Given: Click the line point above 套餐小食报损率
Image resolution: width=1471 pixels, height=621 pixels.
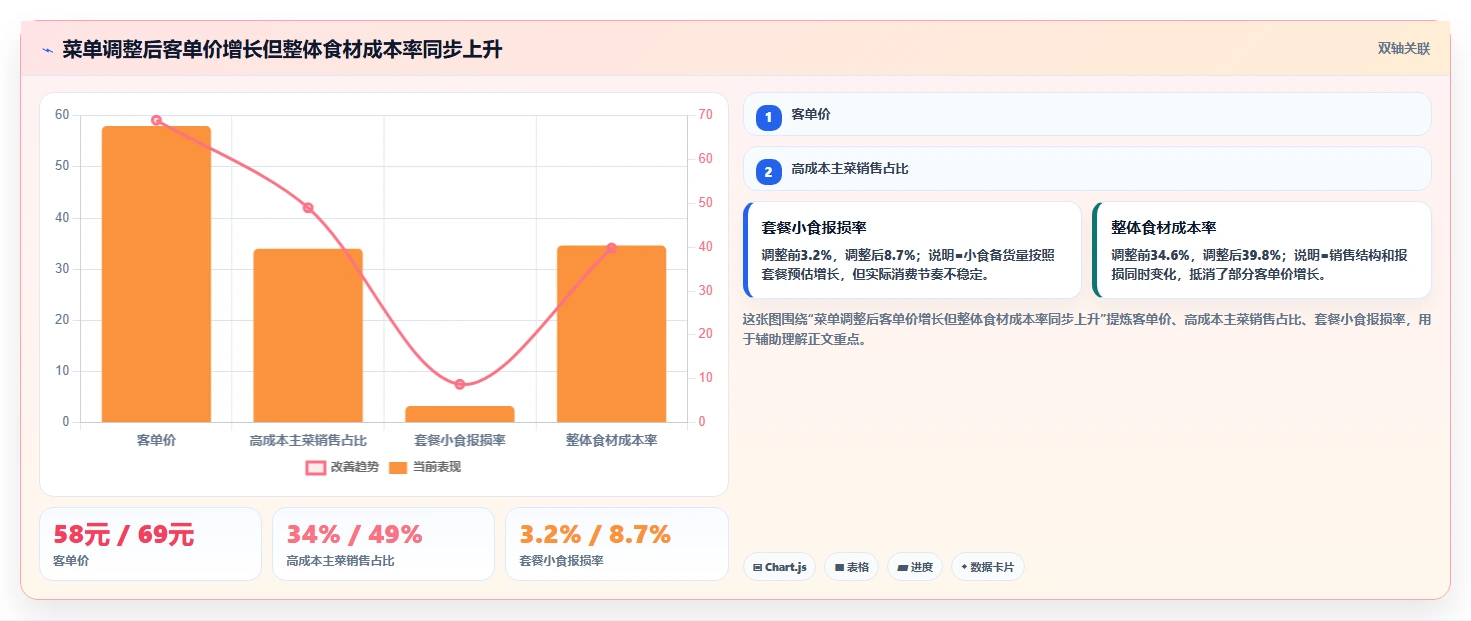Looking at the screenshot, I should 460,384.
